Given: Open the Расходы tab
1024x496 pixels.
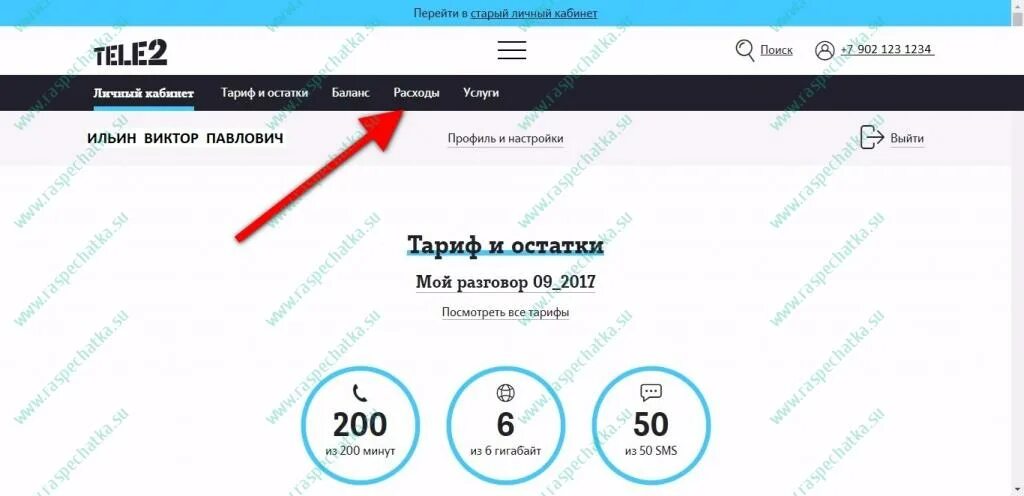Looking at the screenshot, I should point(417,93).
